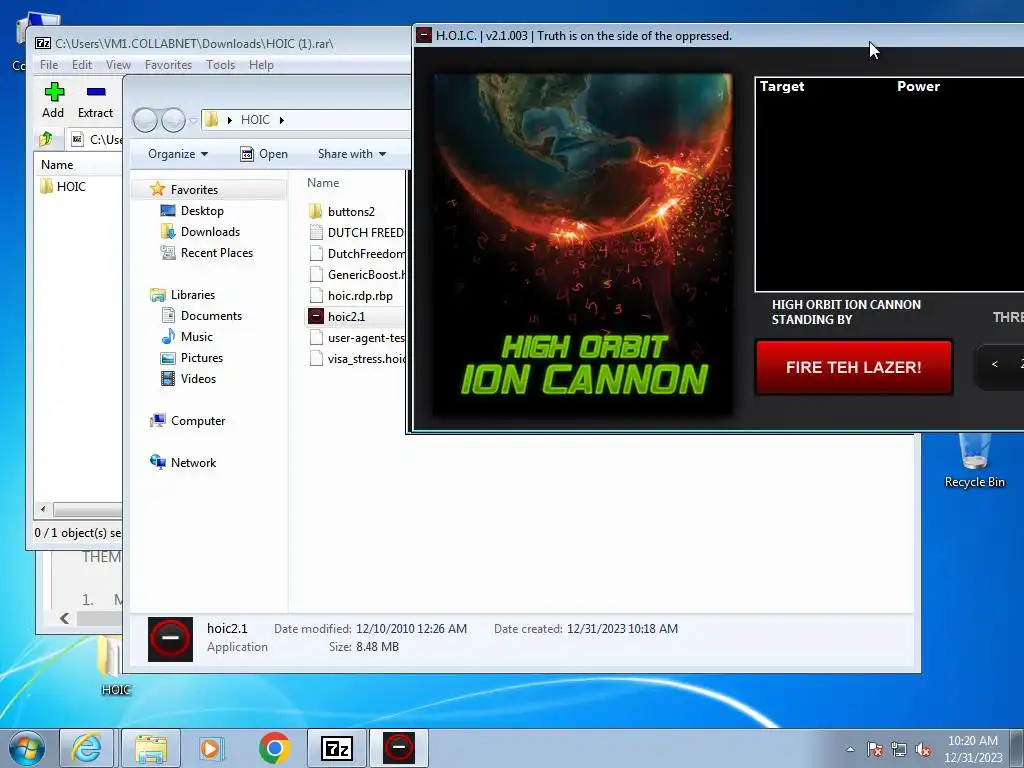The width and height of the screenshot is (1024, 768).
Task: Go up one folder in 7-Zip
Action: (46, 138)
